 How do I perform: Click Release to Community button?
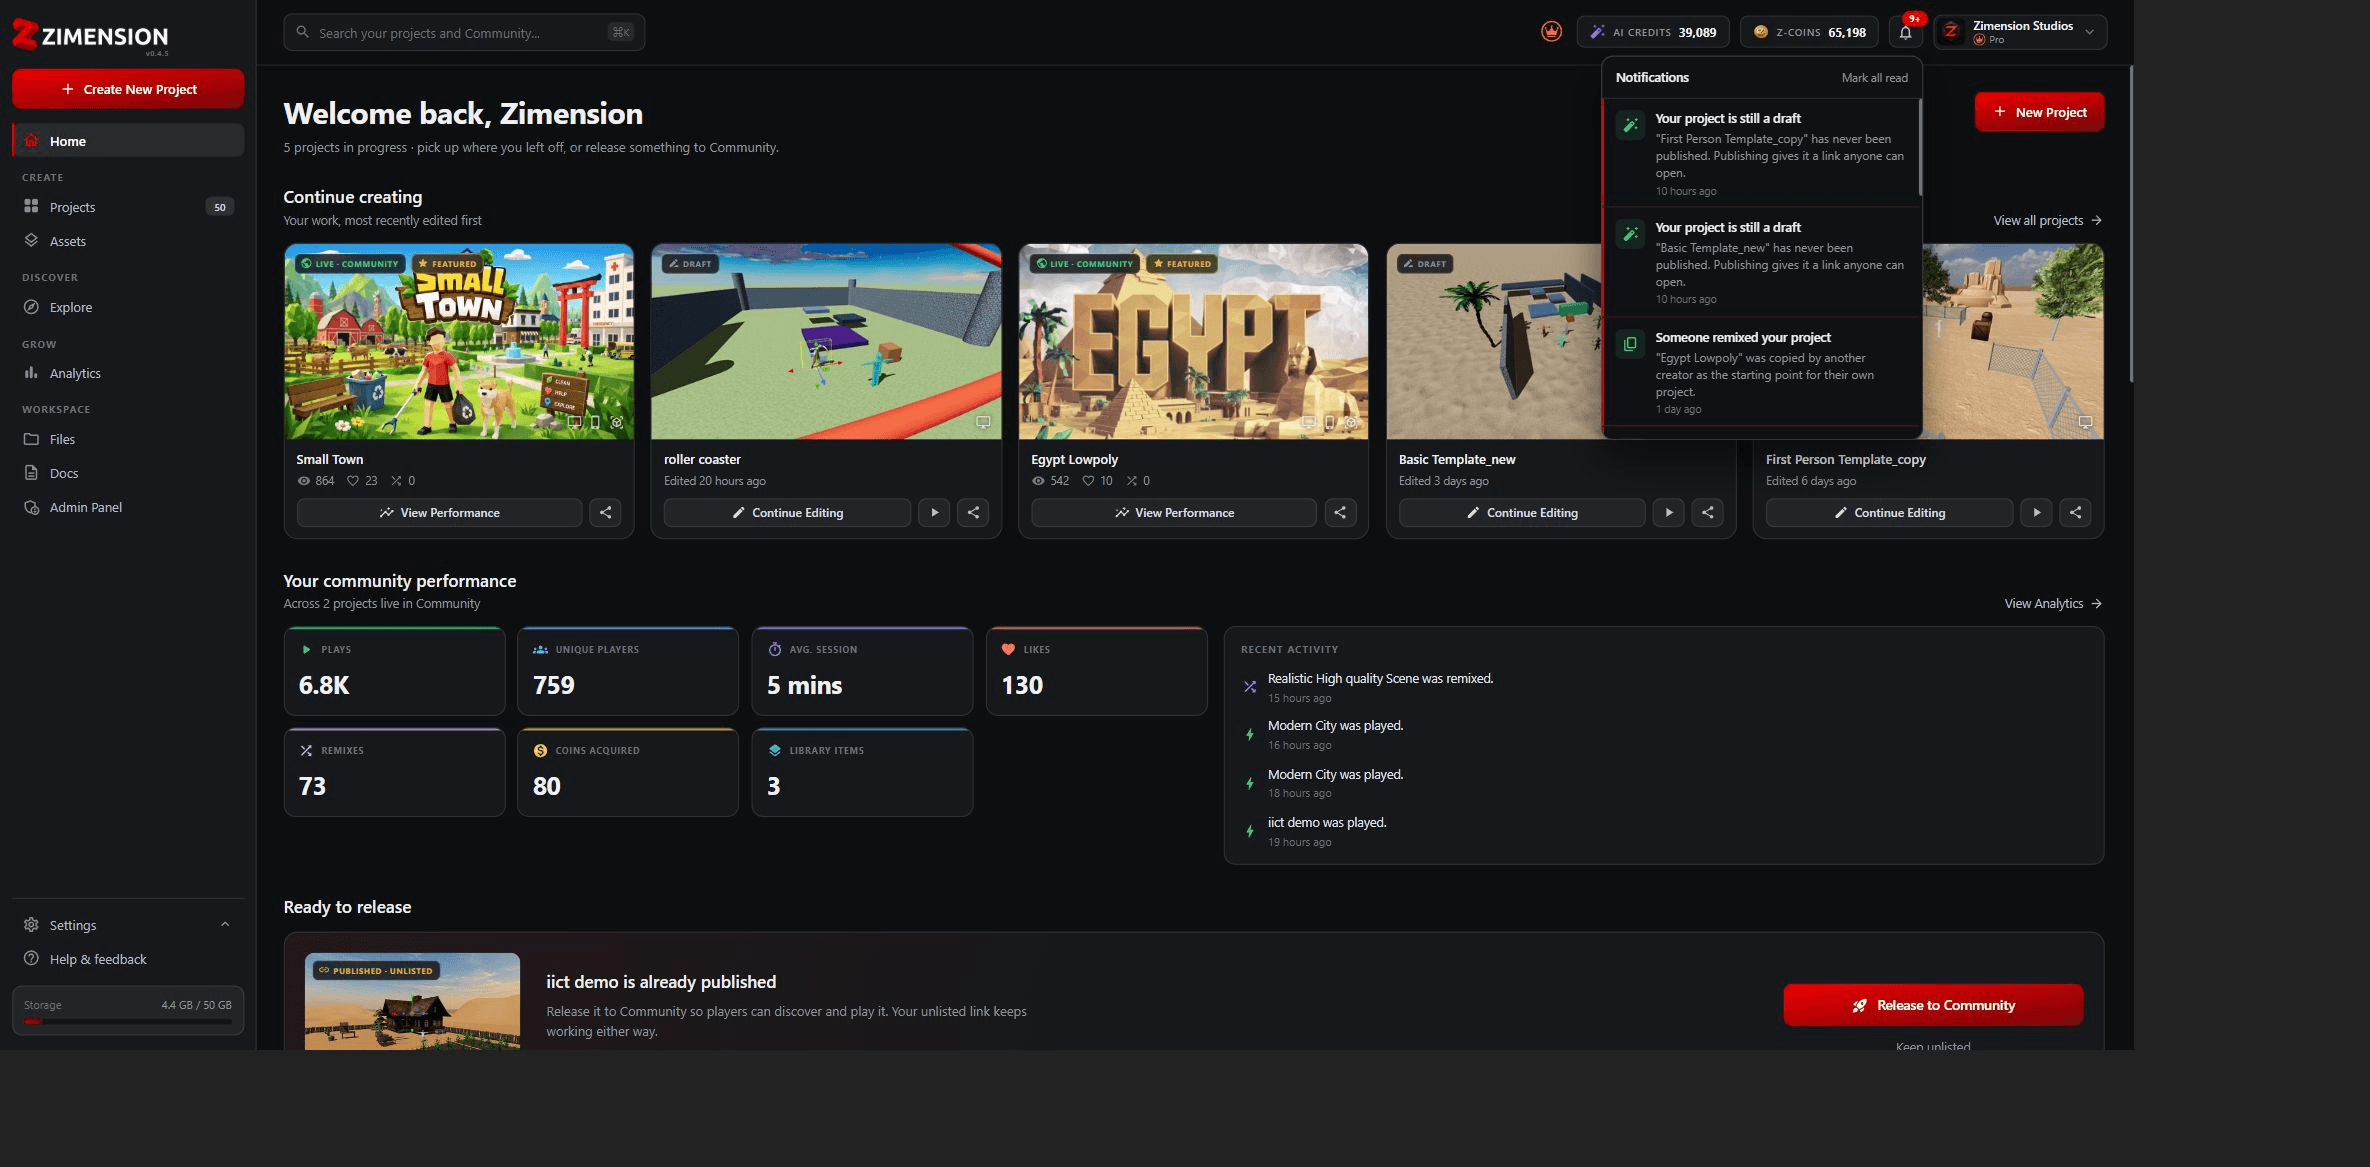pyautogui.click(x=1933, y=1005)
